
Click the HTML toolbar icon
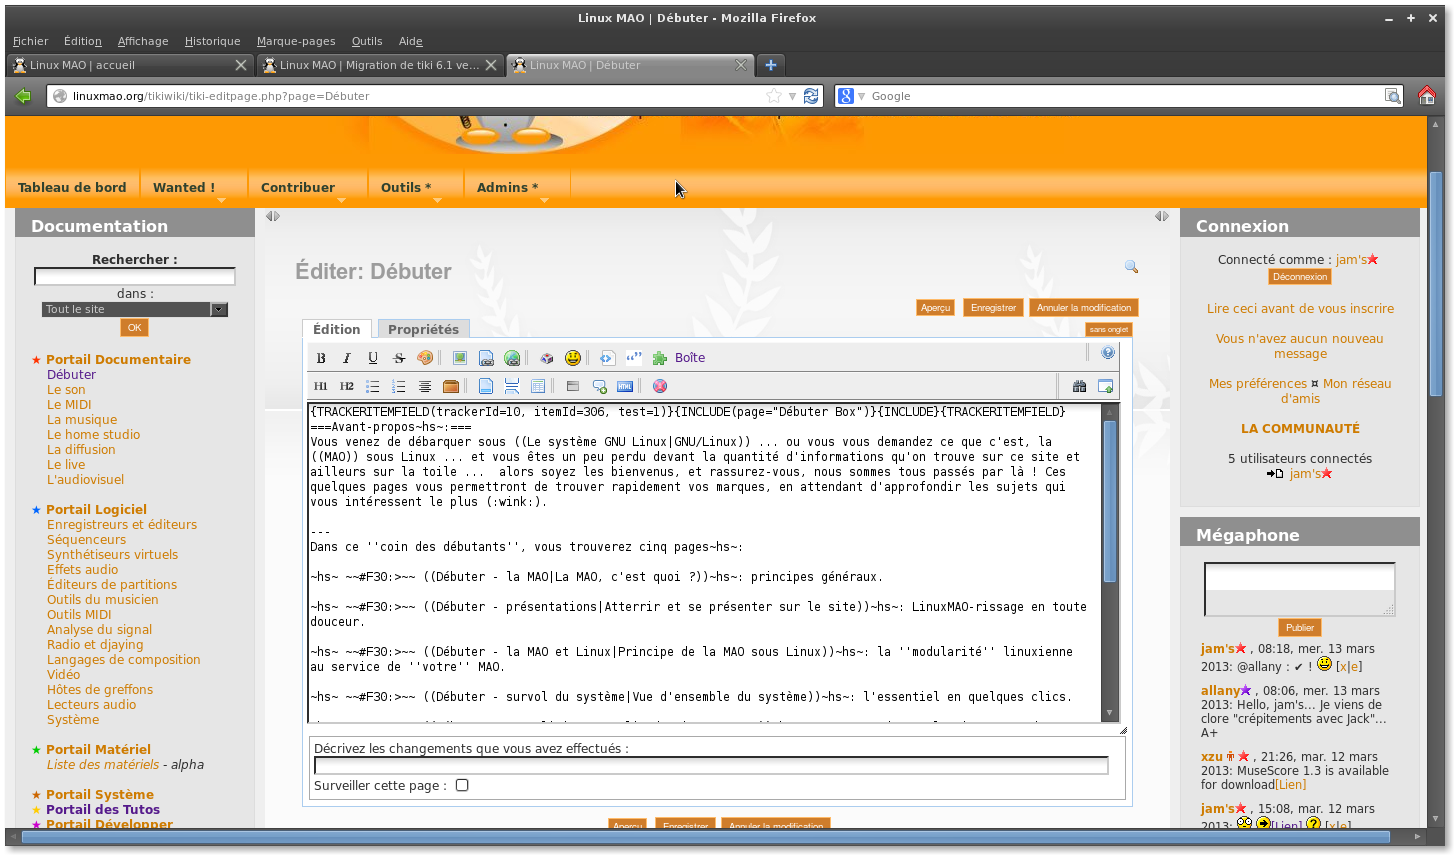pos(625,386)
